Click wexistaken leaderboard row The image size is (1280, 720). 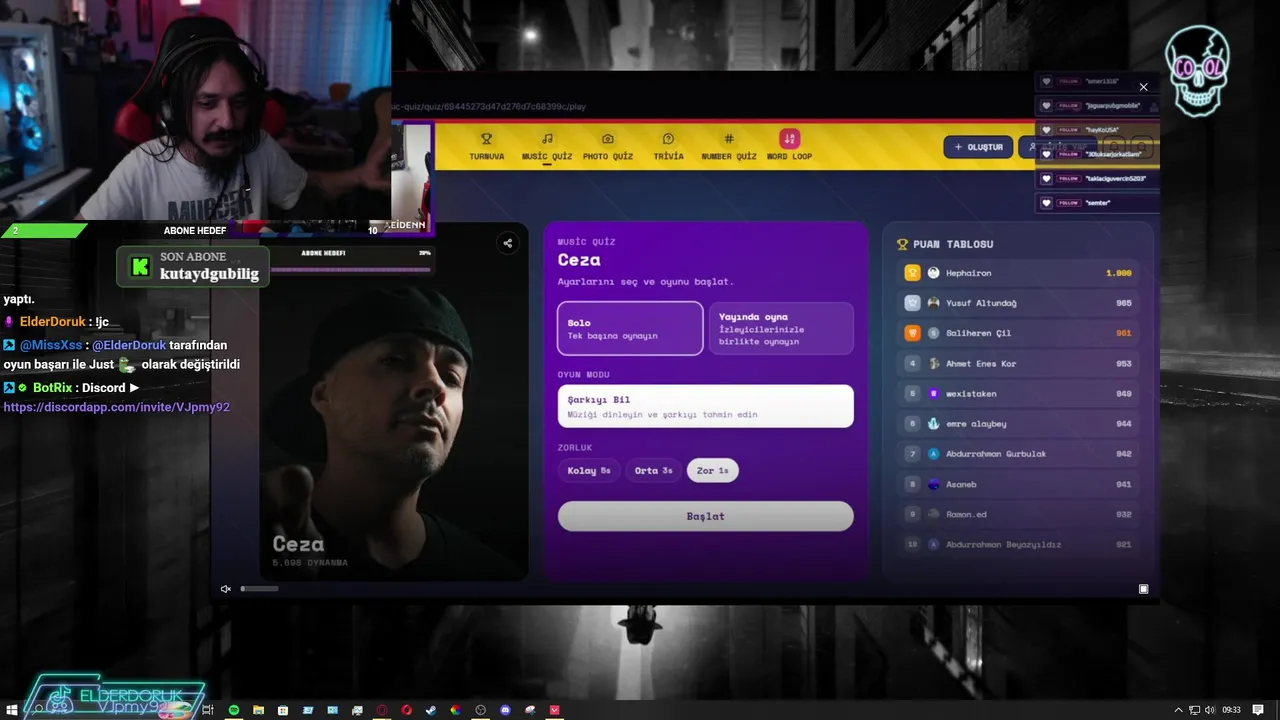pyautogui.click(x=1018, y=393)
